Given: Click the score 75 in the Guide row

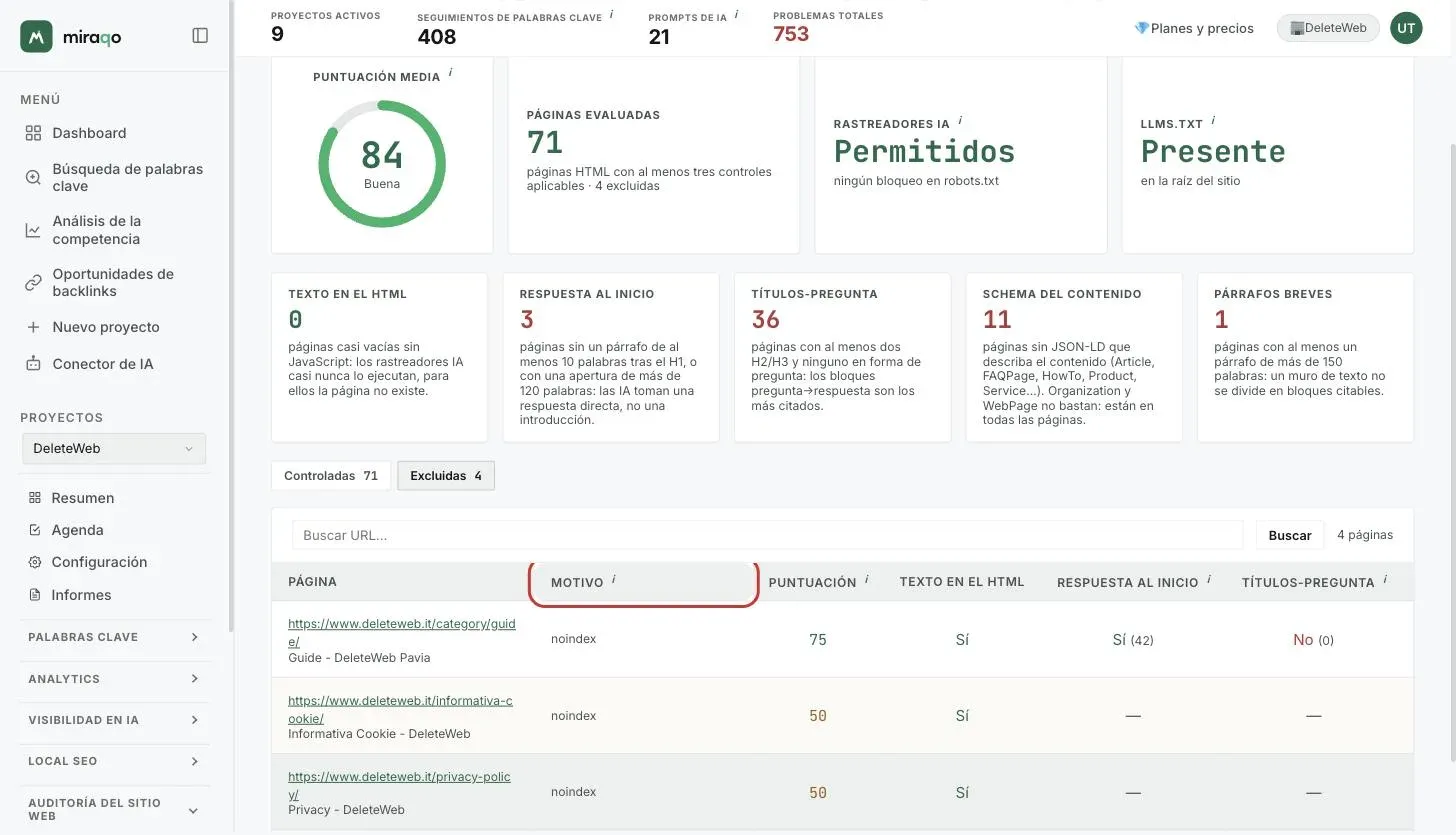Looking at the screenshot, I should pos(818,640).
